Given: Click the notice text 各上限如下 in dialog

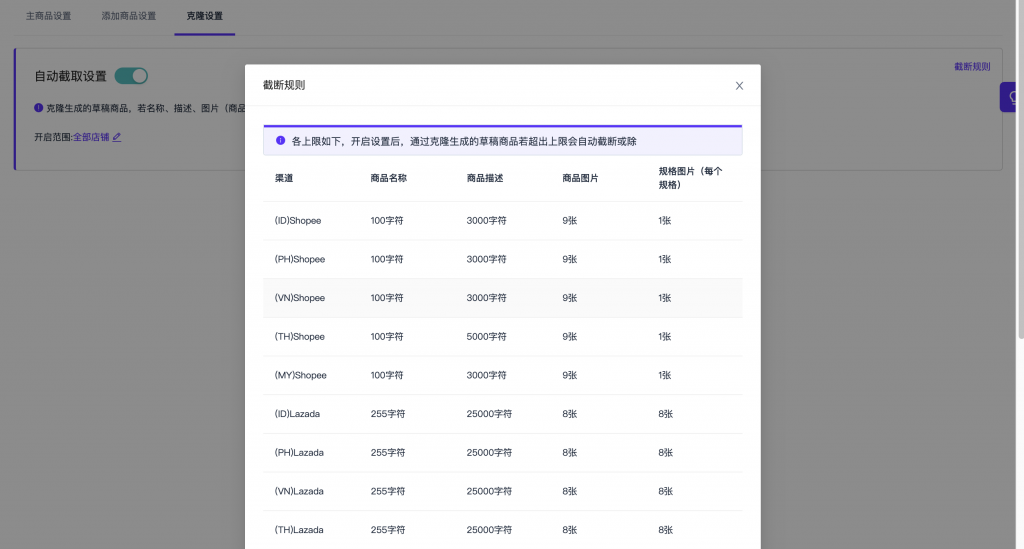Looking at the screenshot, I should point(464,141).
